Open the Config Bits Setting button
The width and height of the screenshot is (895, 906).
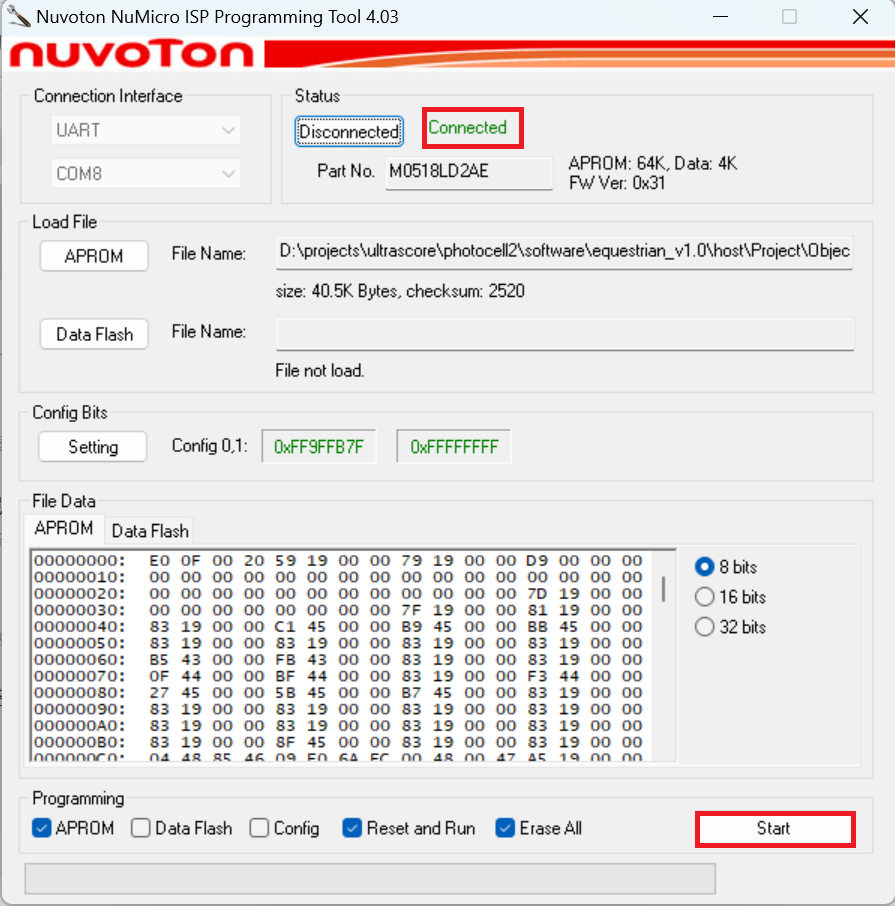(x=93, y=447)
